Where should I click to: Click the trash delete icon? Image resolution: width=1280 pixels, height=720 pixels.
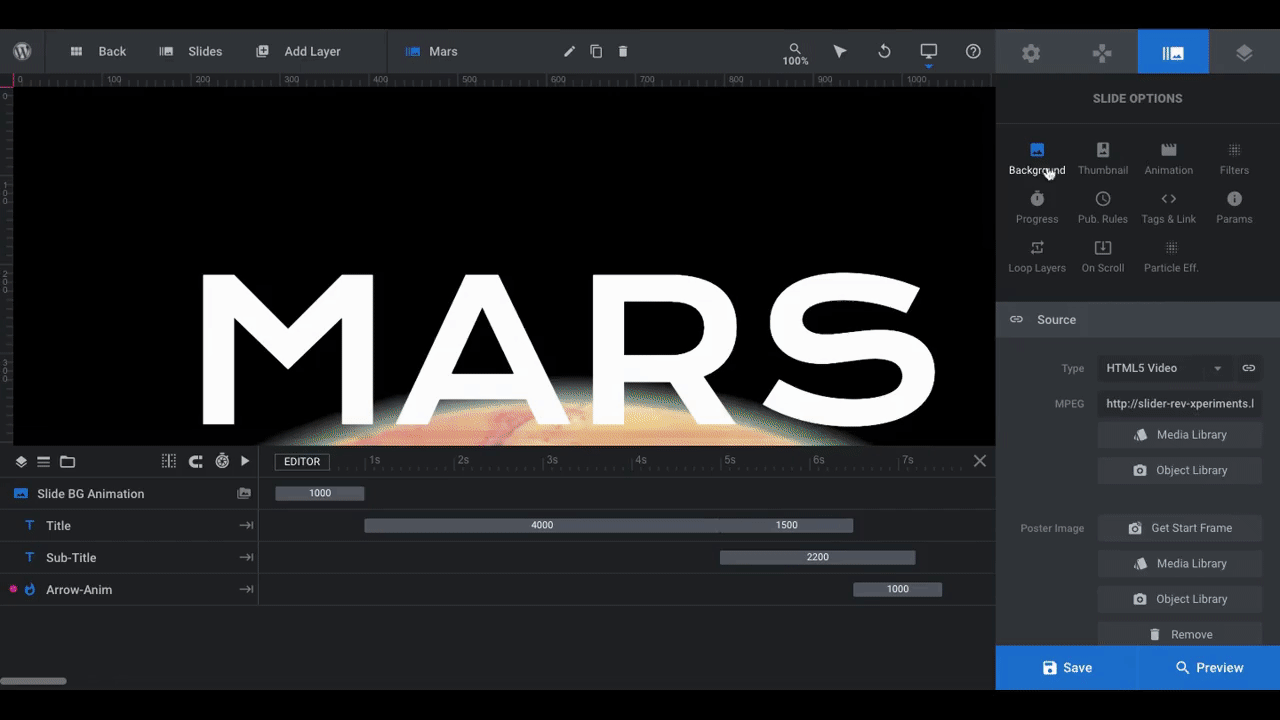point(623,51)
